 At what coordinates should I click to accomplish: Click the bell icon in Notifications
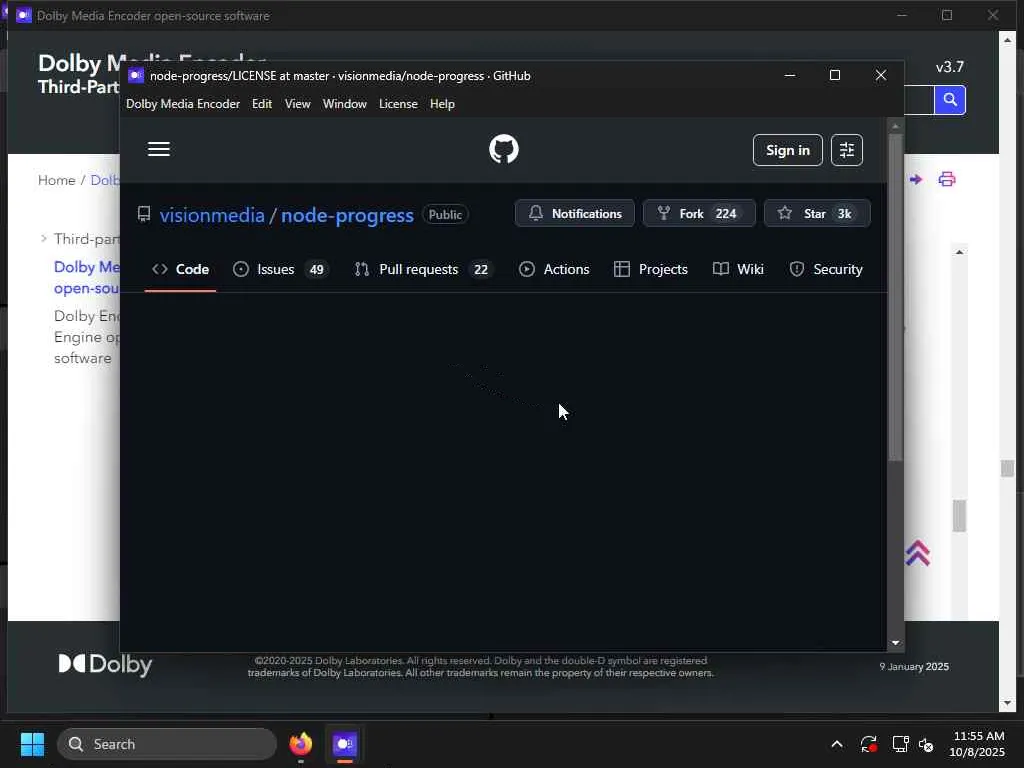coord(536,213)
